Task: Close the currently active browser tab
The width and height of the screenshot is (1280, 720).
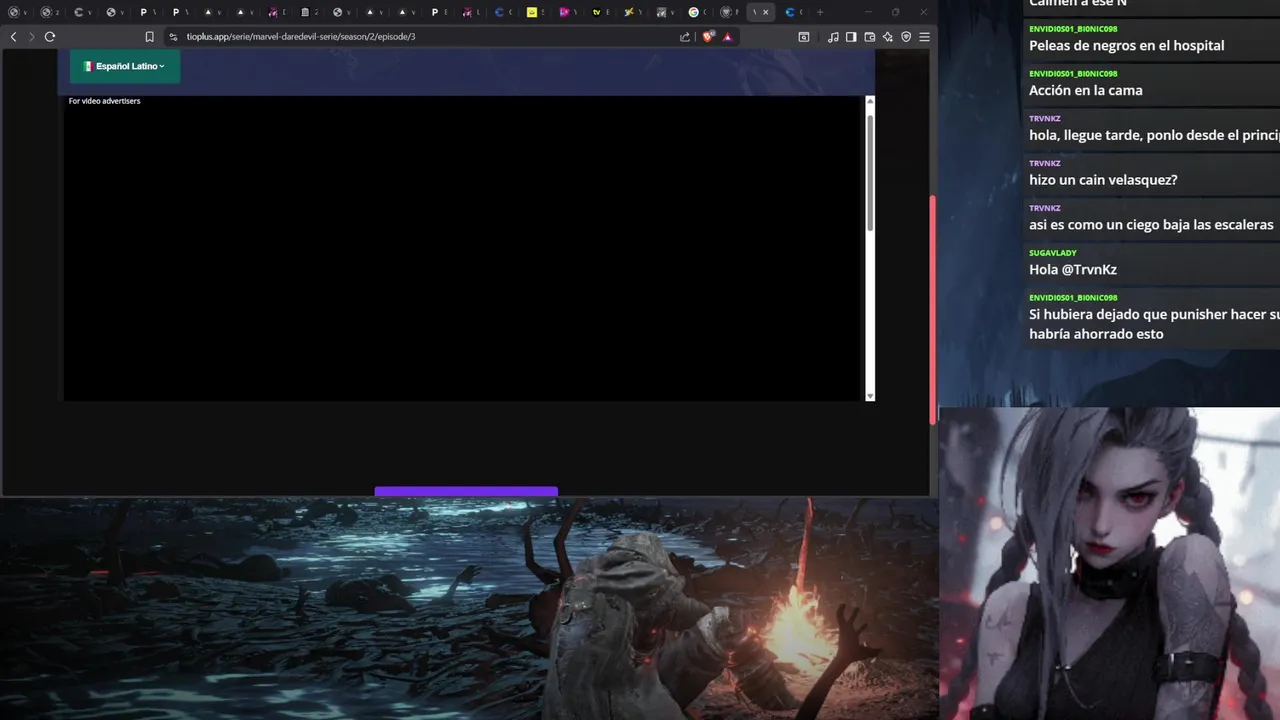Action: [766, 12]
